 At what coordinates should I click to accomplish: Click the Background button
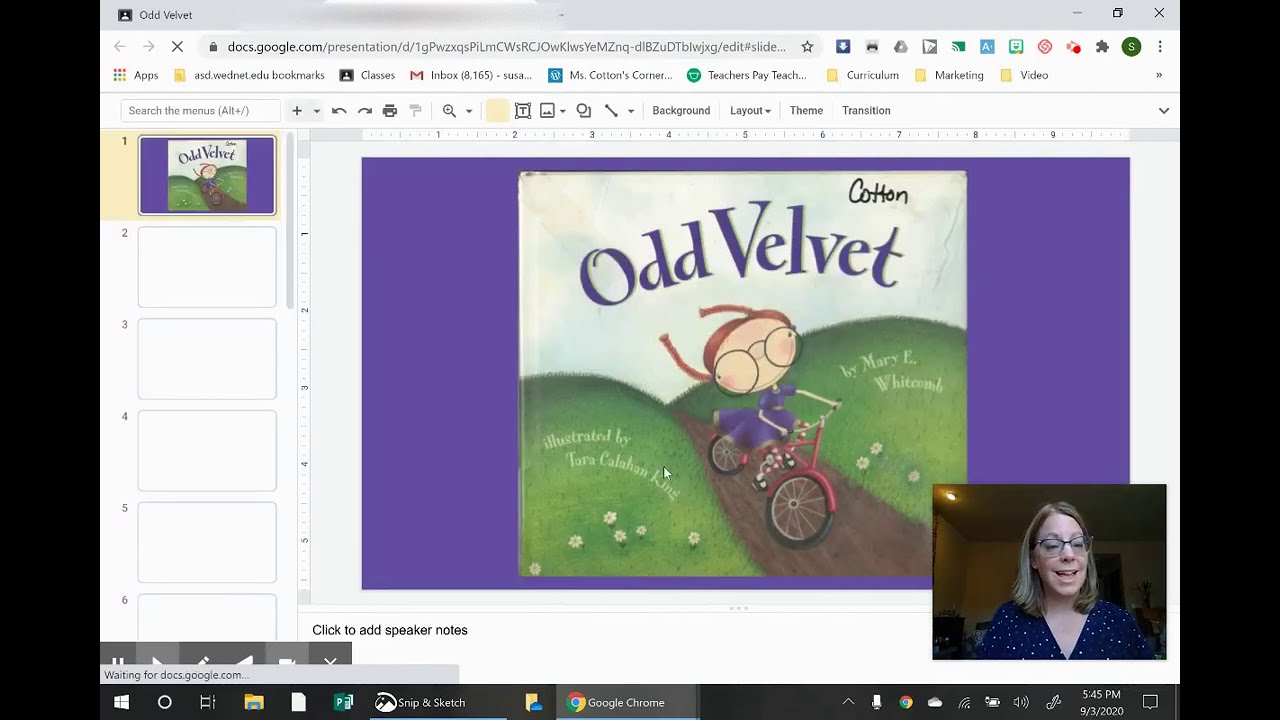pyautogui.click(x=681, y=111)
